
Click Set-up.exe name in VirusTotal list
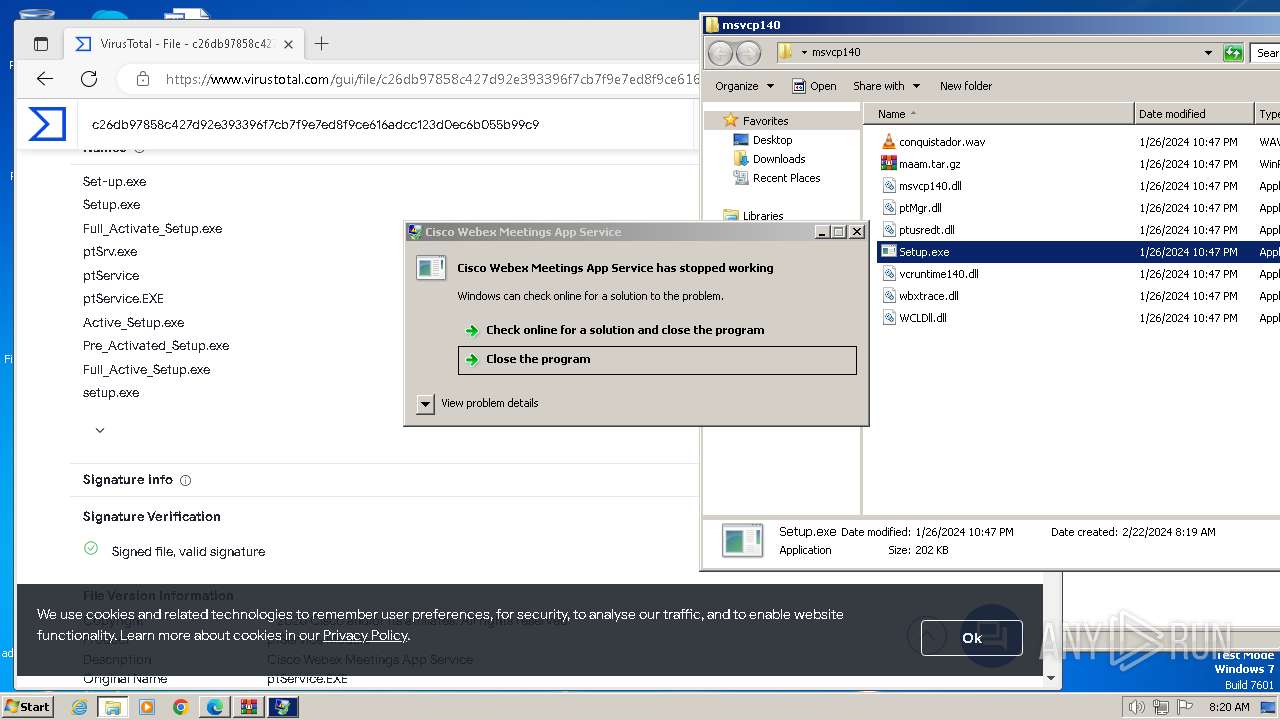point(115,182)
